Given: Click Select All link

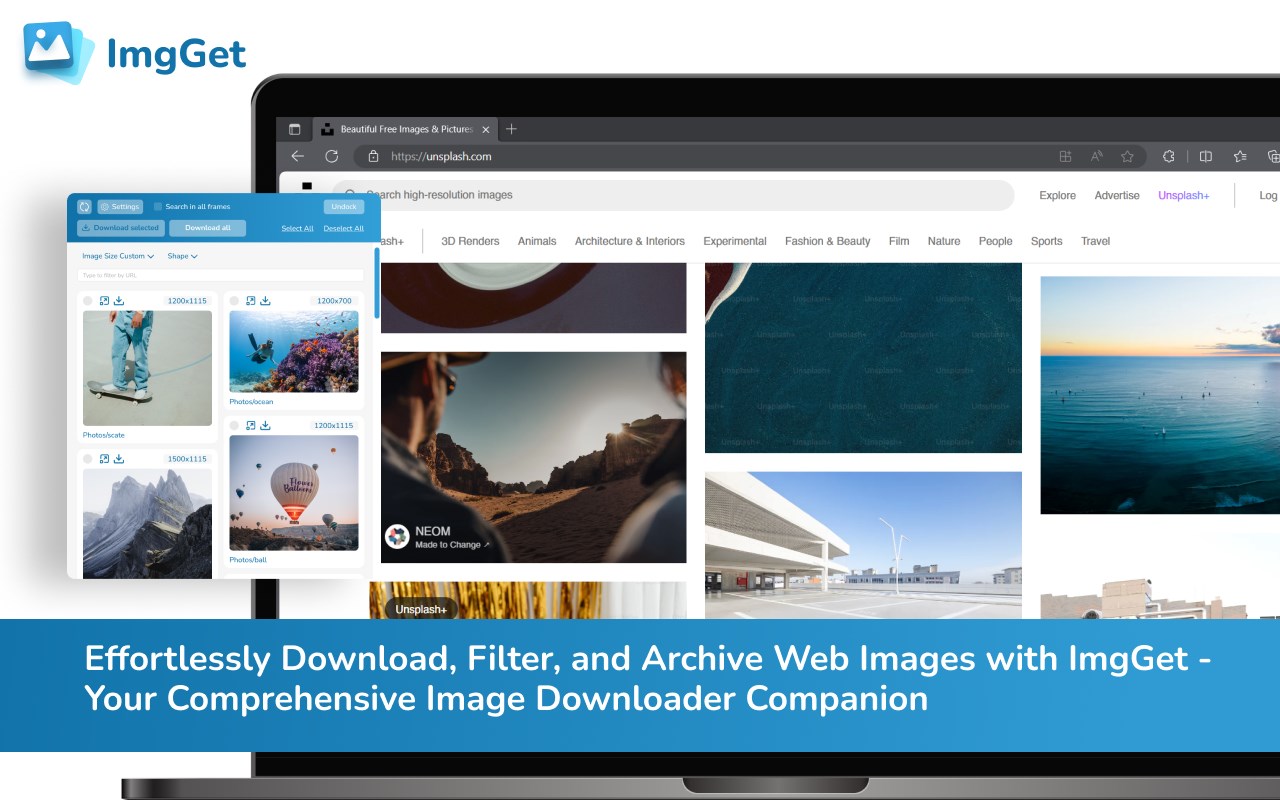Looking at the screenshot, I should click(297, 228).
